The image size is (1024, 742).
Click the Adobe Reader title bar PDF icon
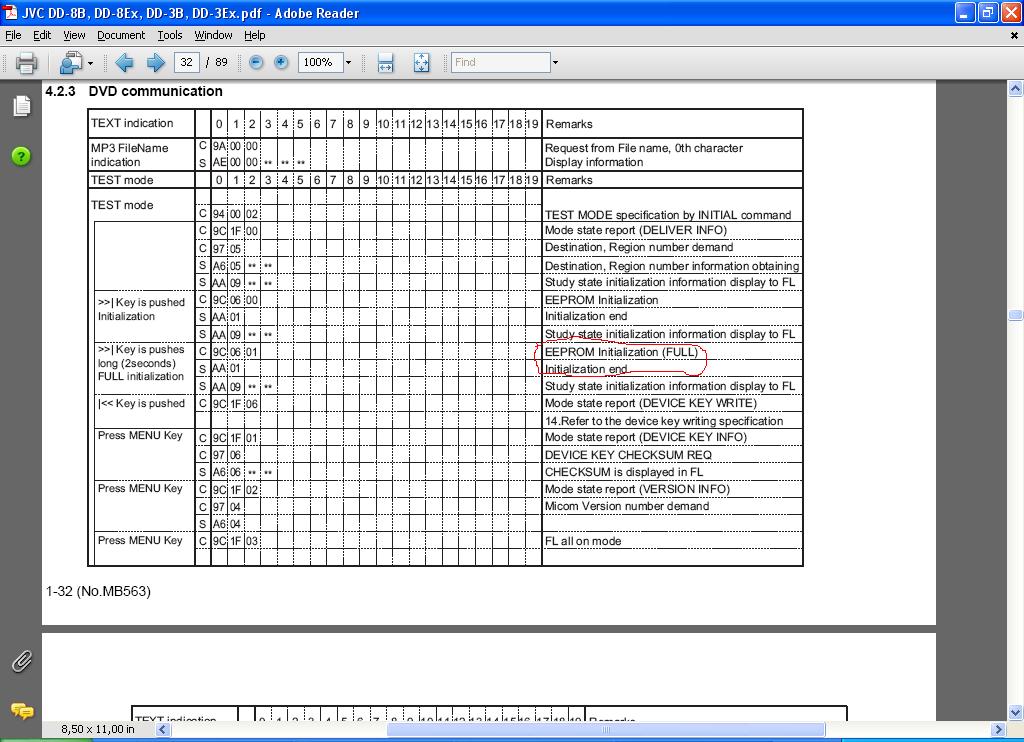pos(10,12)
